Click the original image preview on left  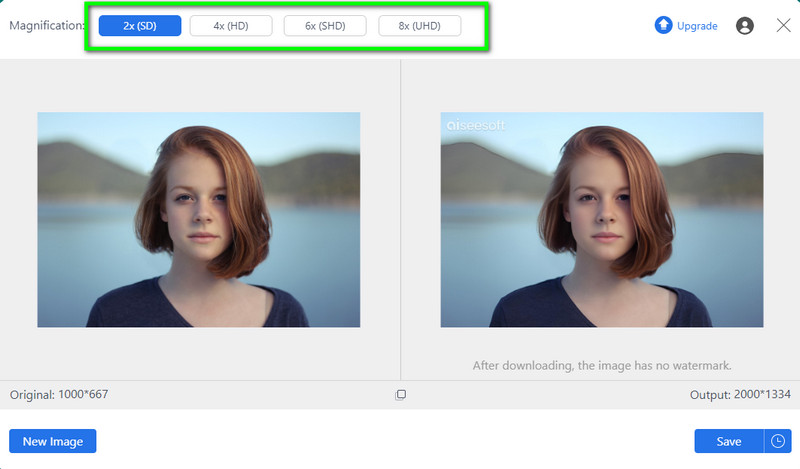[198, 219]
